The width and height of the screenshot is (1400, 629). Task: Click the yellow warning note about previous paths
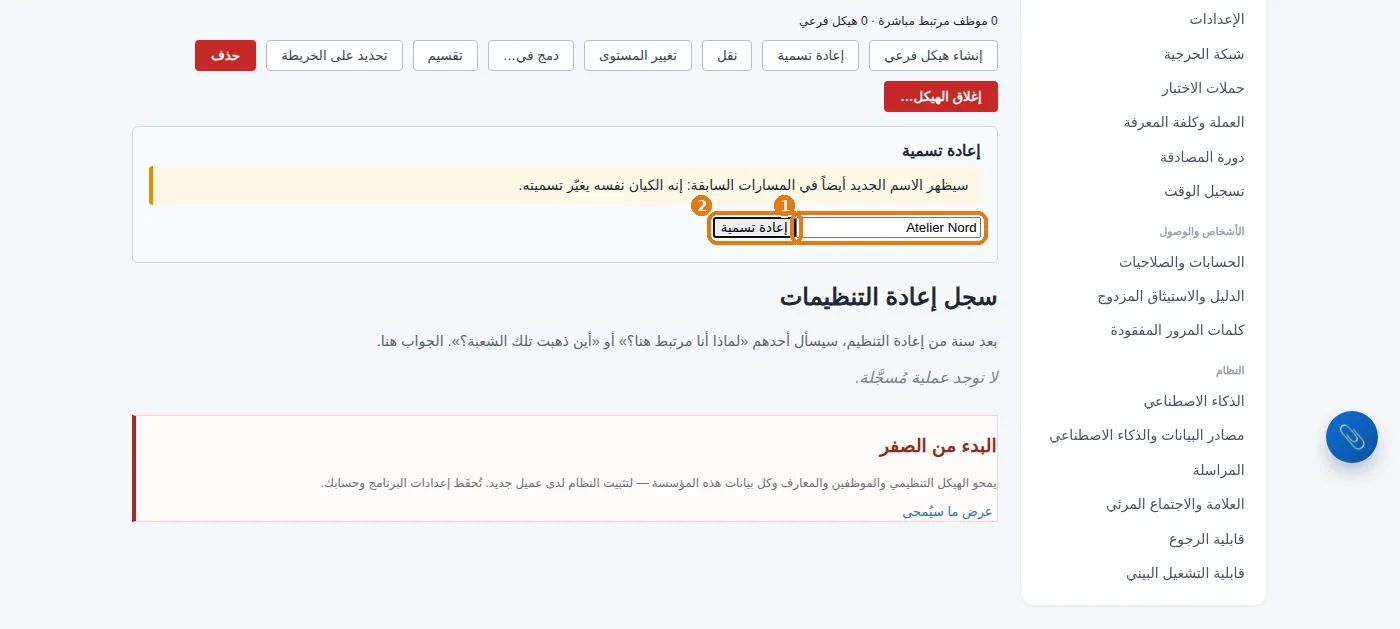(x=565, y=185)
